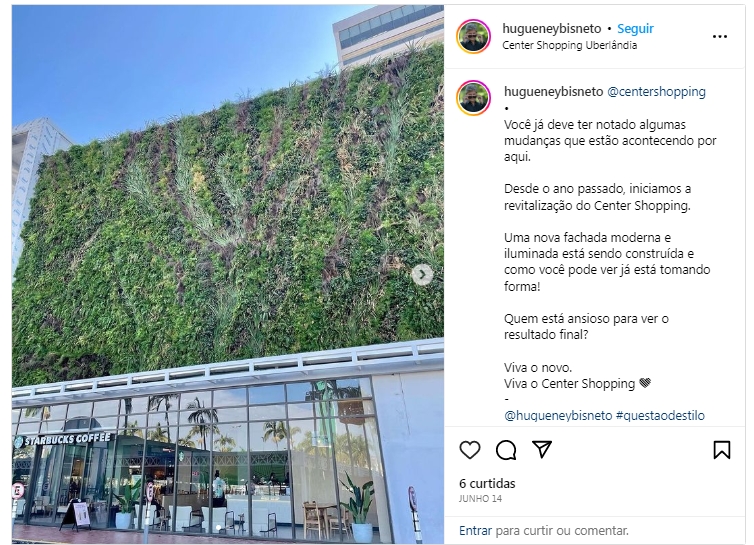
Task: Open comments via the speech bubble icon
Action: 506,450
